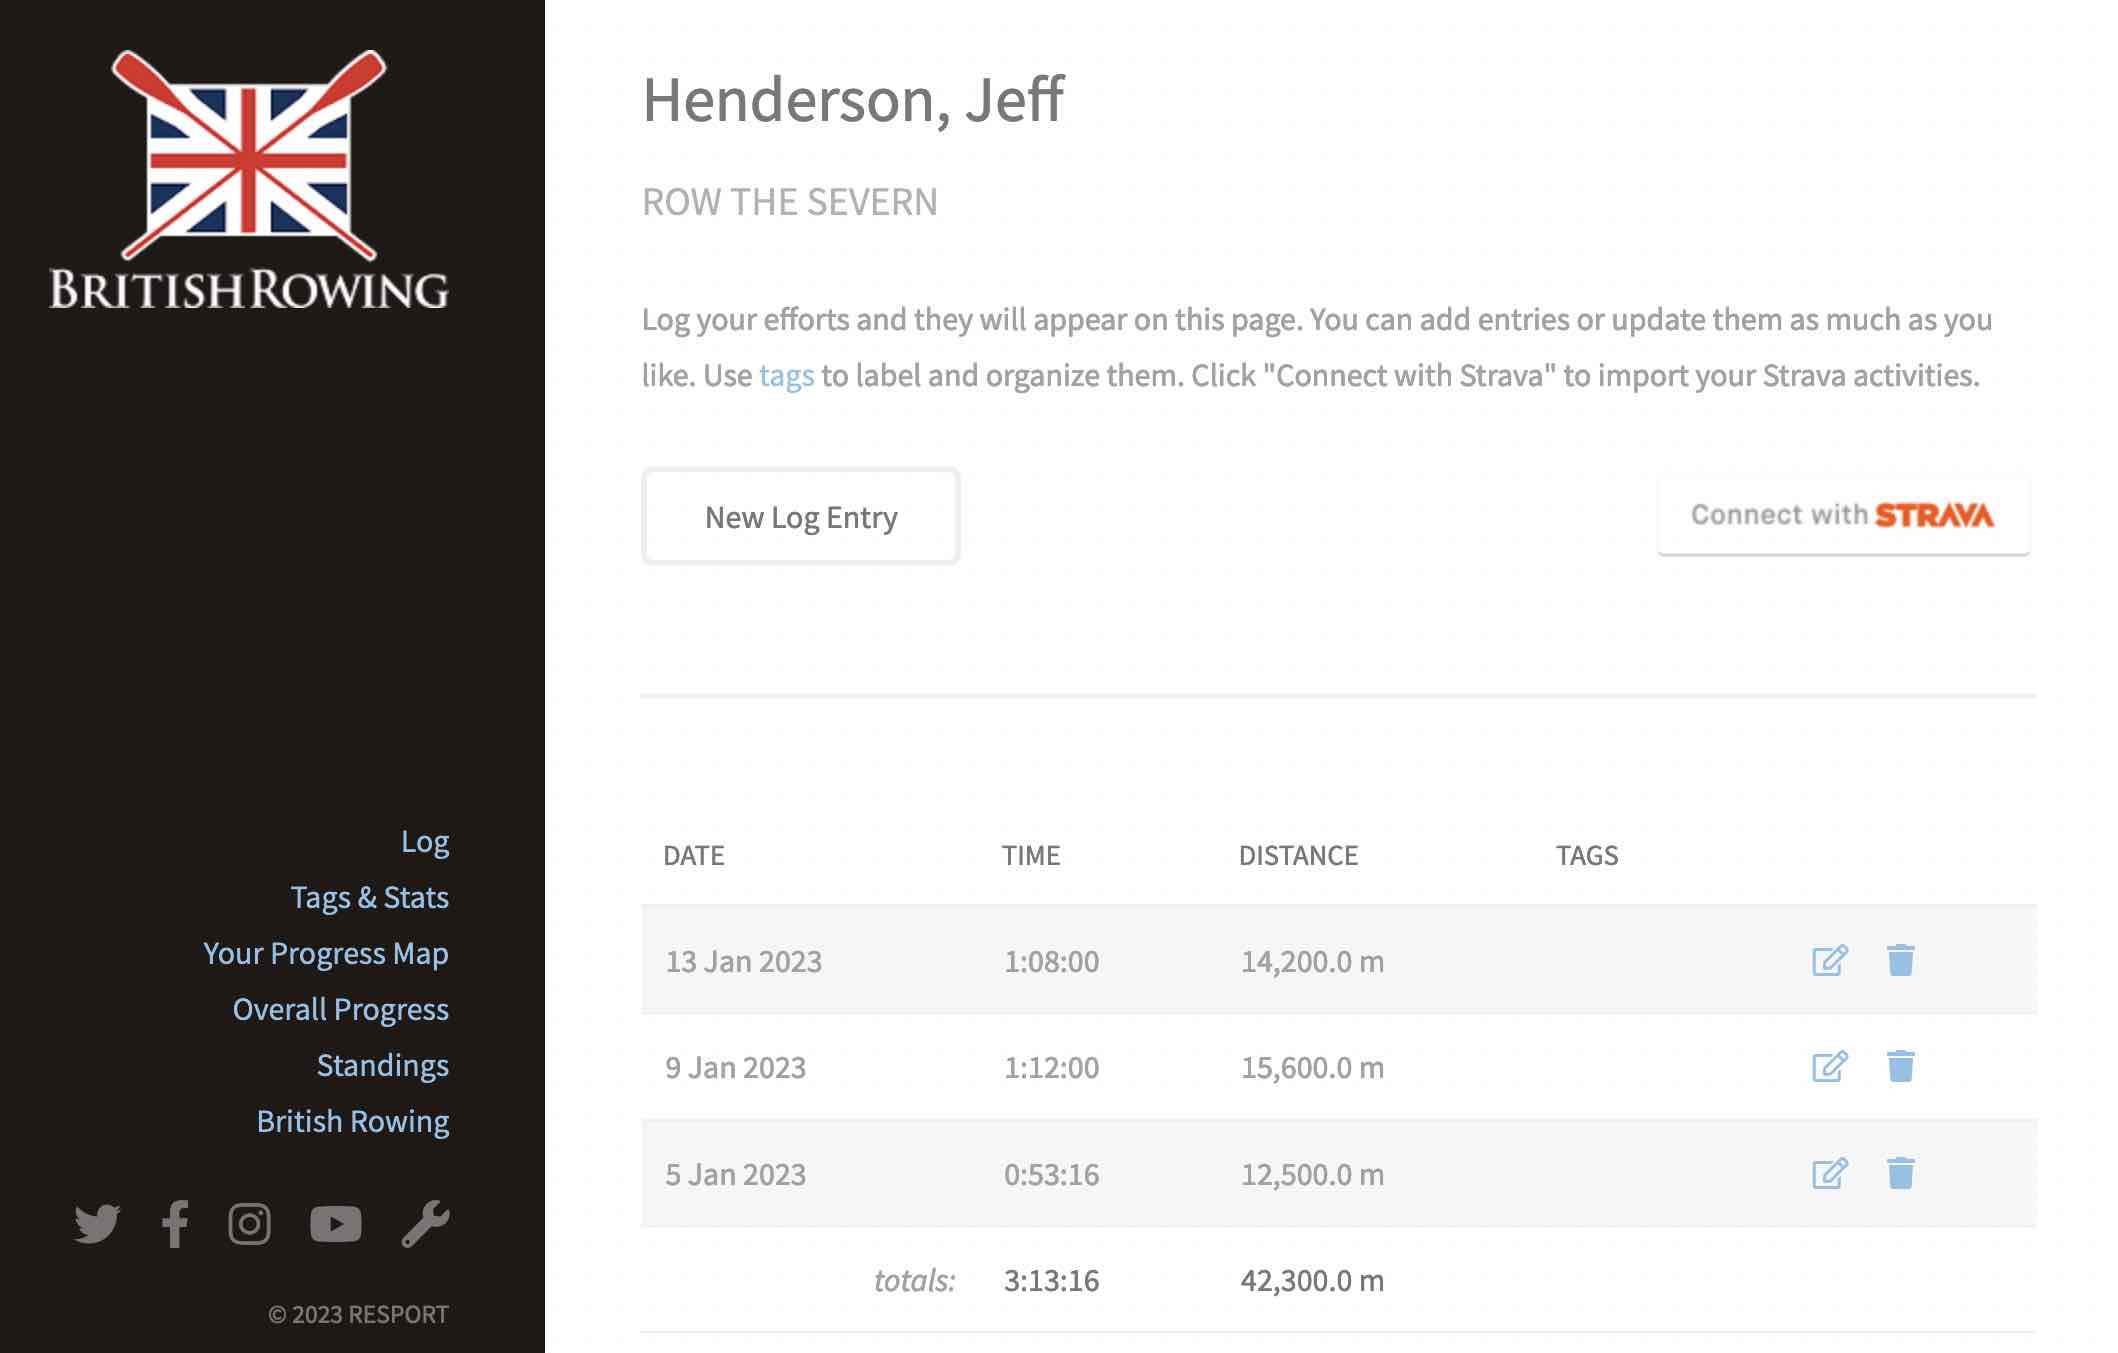Click the '14,200.0 m' distance value
This screenshot has width=2118, height=1353.
tap(1313, 961)
